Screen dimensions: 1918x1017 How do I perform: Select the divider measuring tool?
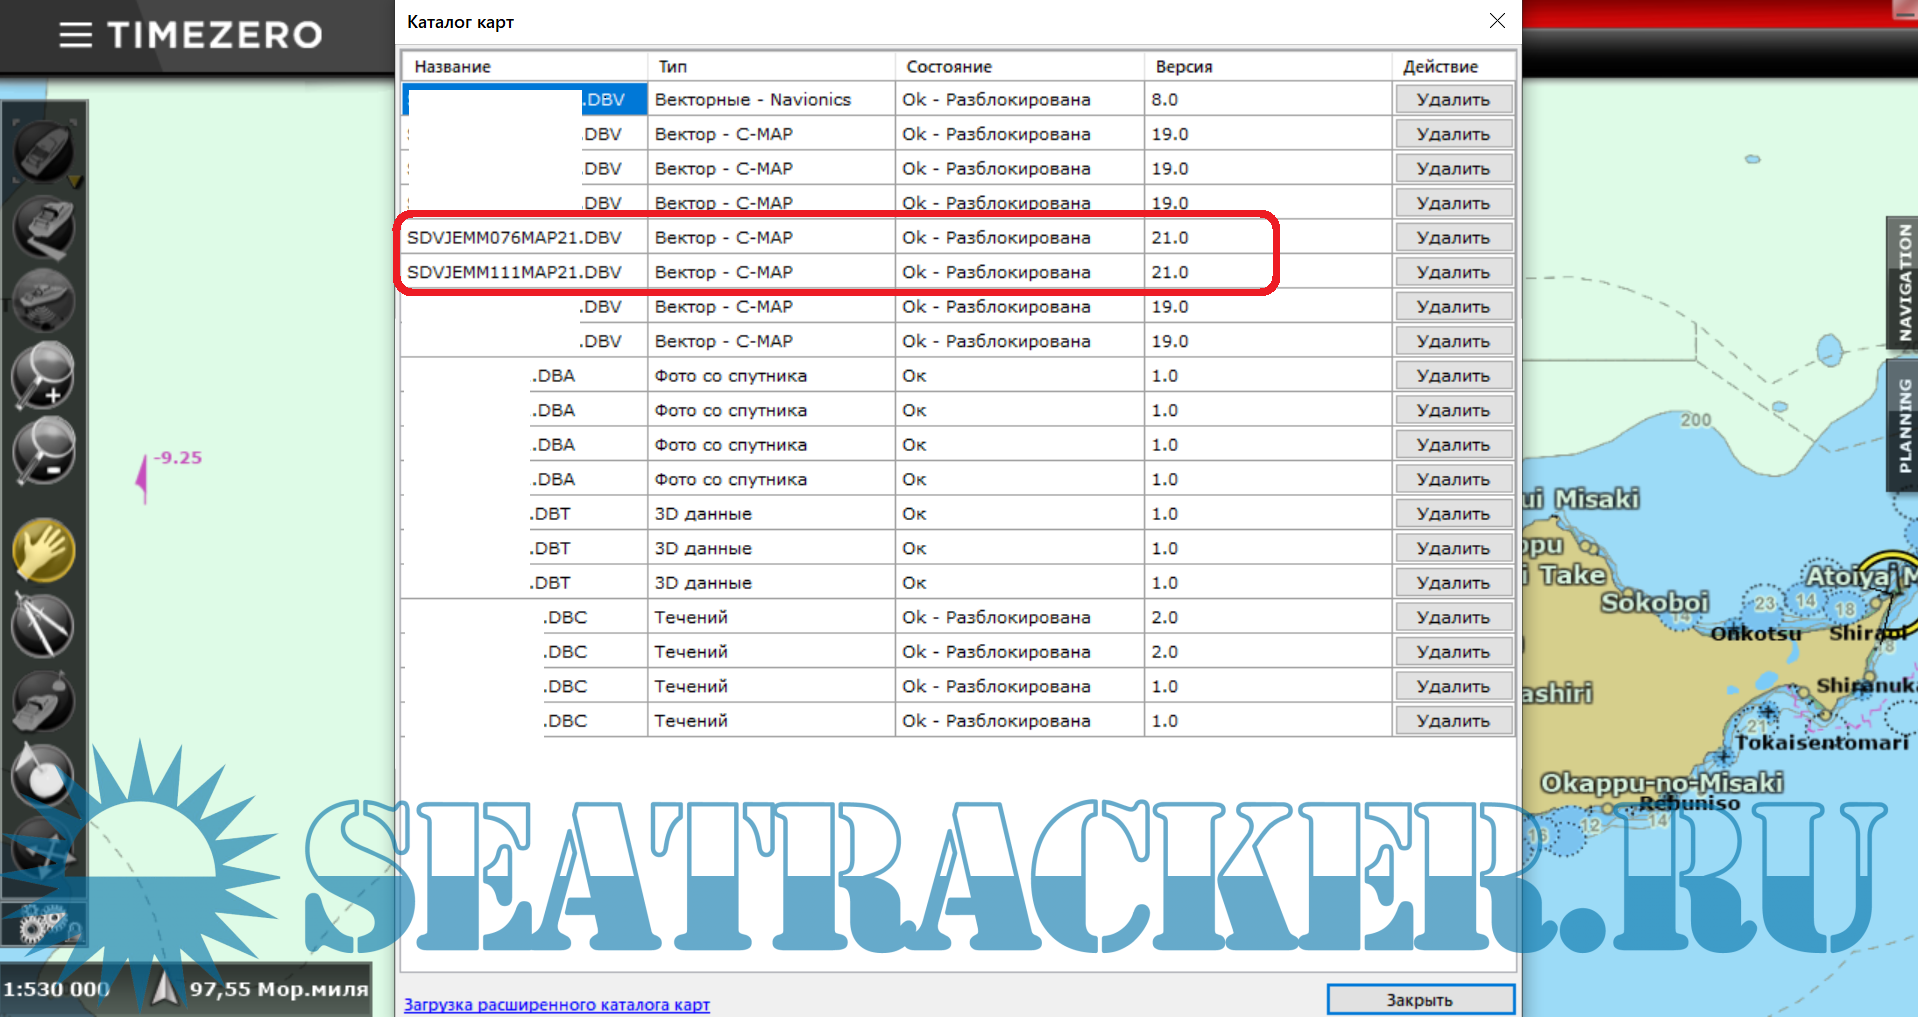pos(43,626)
